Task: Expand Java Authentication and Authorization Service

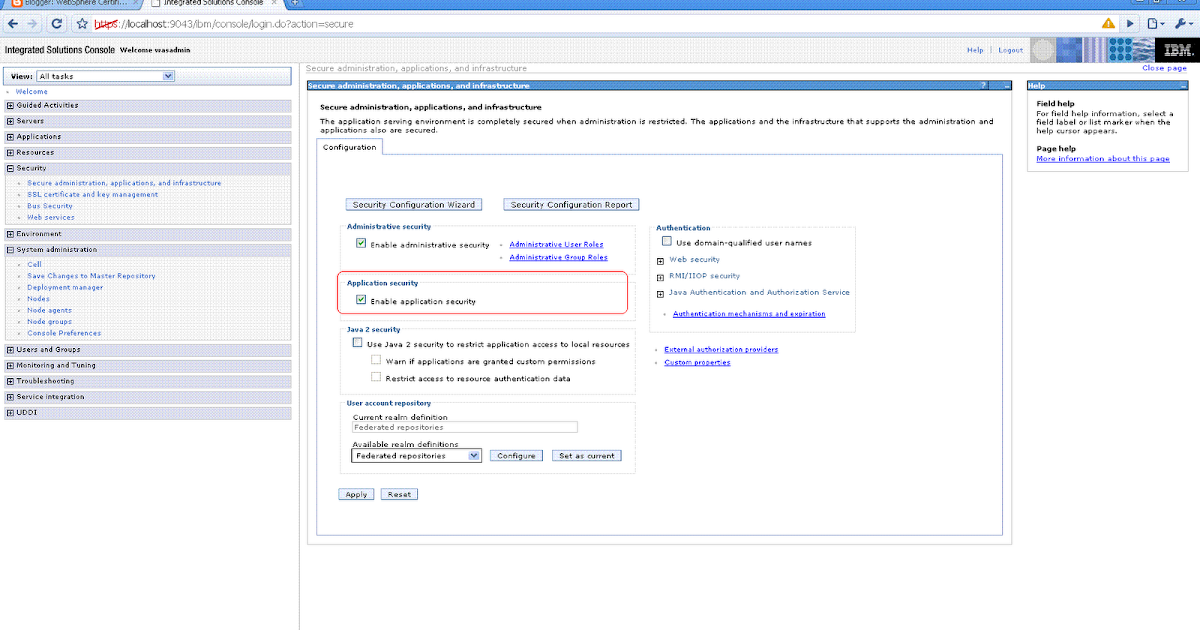Action: click(x=660, y=293)
